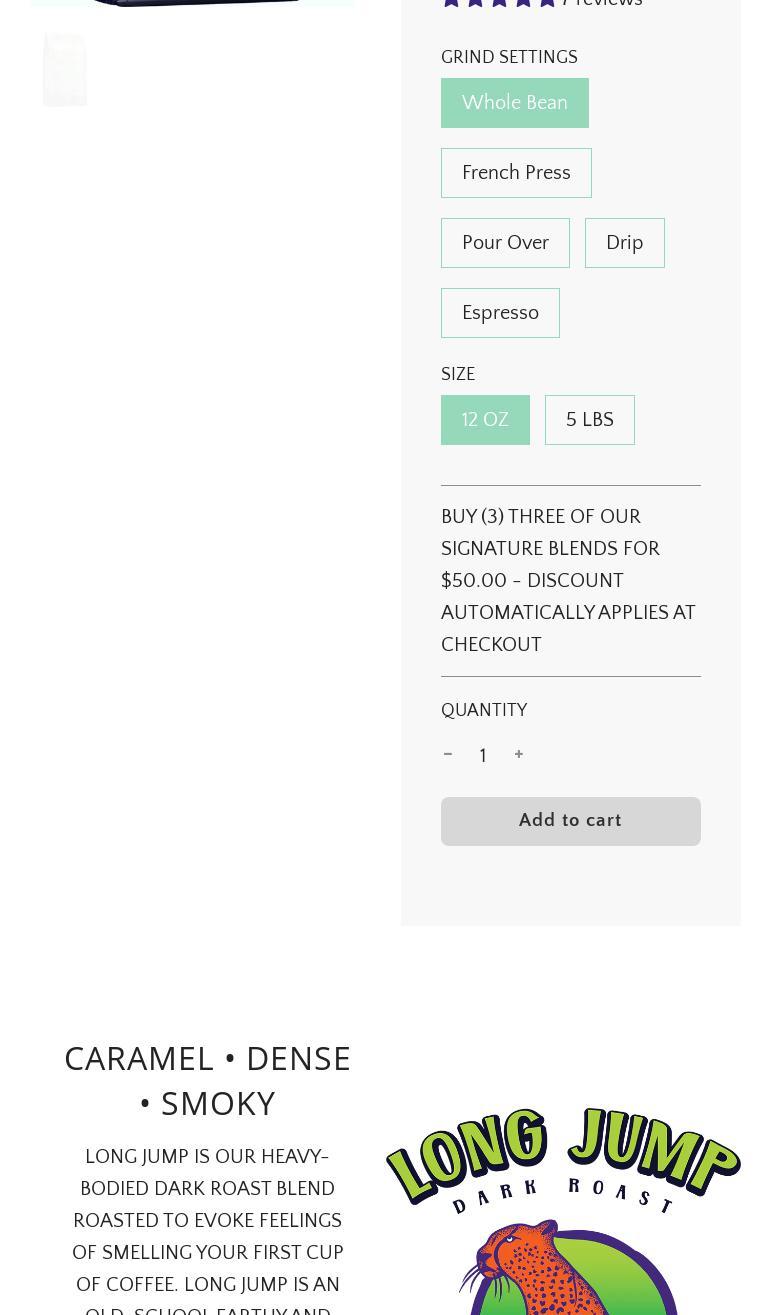771x1315 pixels.
Task: Select the white coffee bag thumbnail
Action: click(x=65, y=70)
